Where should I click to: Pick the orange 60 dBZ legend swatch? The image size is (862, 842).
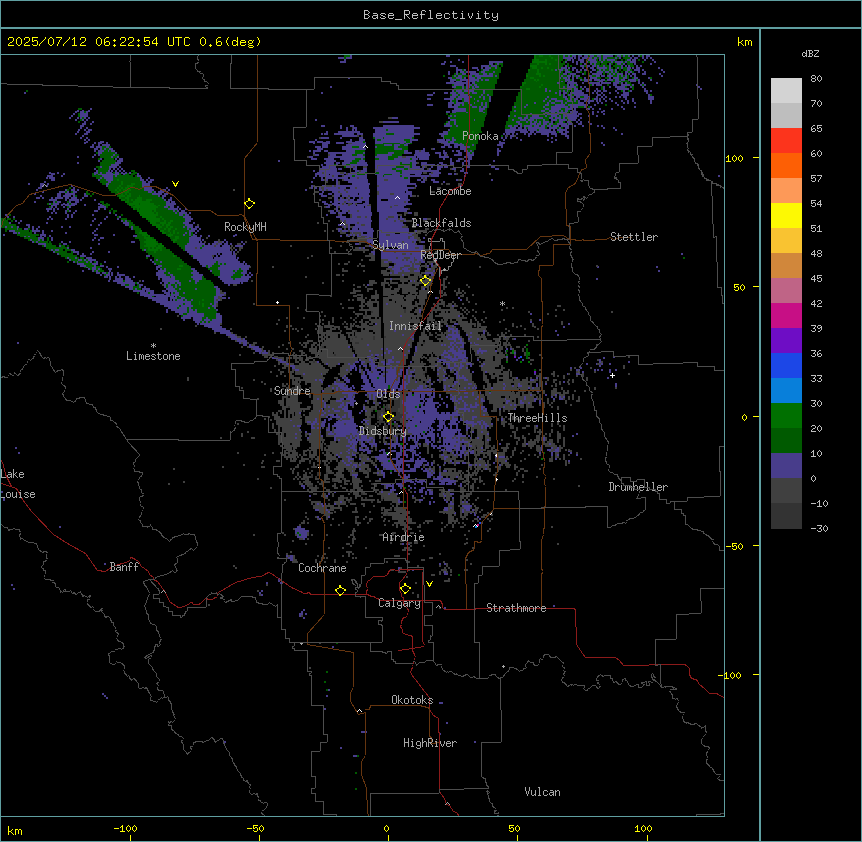[786, 165]
